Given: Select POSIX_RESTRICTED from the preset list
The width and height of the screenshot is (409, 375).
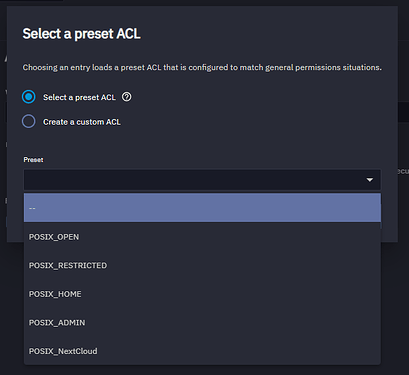Looking at the screenshot, I should [202, 265].
